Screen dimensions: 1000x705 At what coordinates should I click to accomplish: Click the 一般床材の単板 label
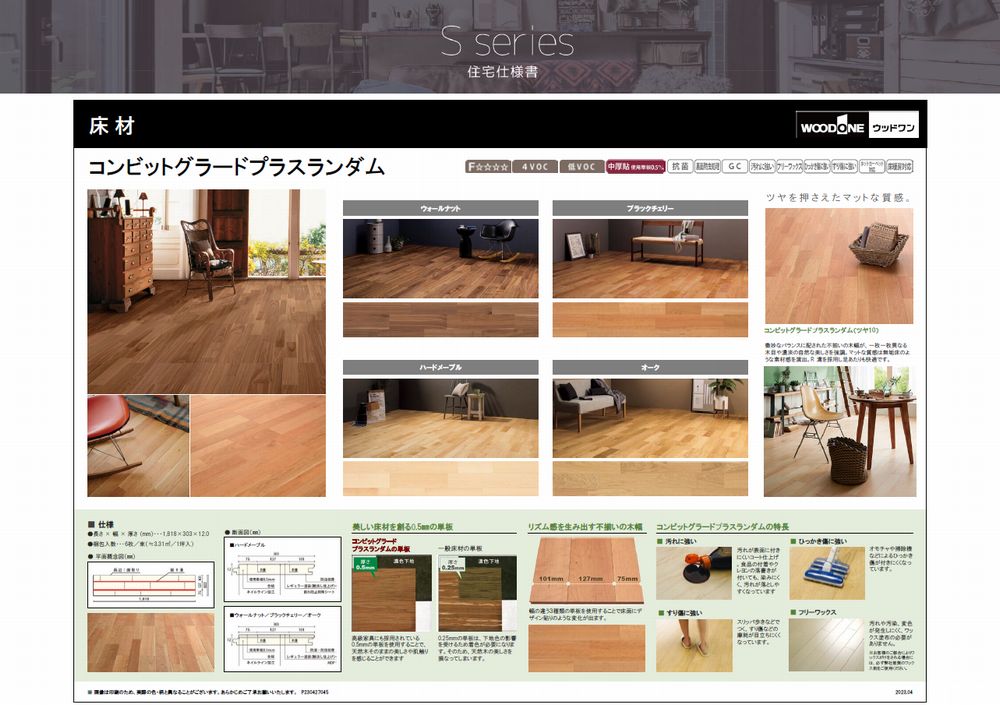[x=460, y=549]
